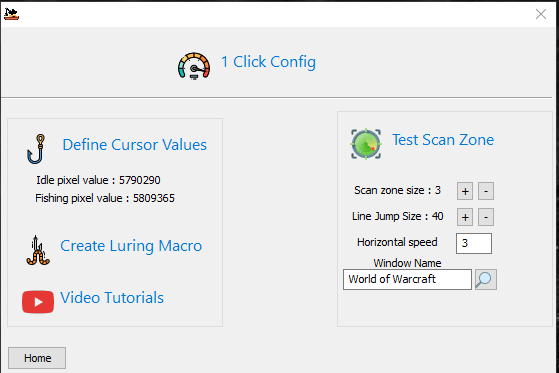Focus the Horizontal speed input field
The image size is (559, 373).
pyautogui.click(x=474, y=244)
